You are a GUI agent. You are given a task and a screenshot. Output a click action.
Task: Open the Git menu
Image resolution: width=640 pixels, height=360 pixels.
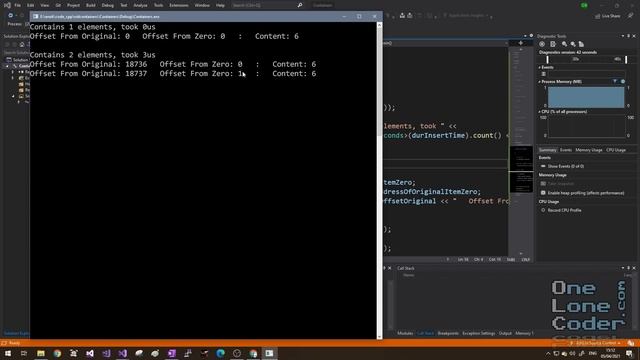coord(58,5)
